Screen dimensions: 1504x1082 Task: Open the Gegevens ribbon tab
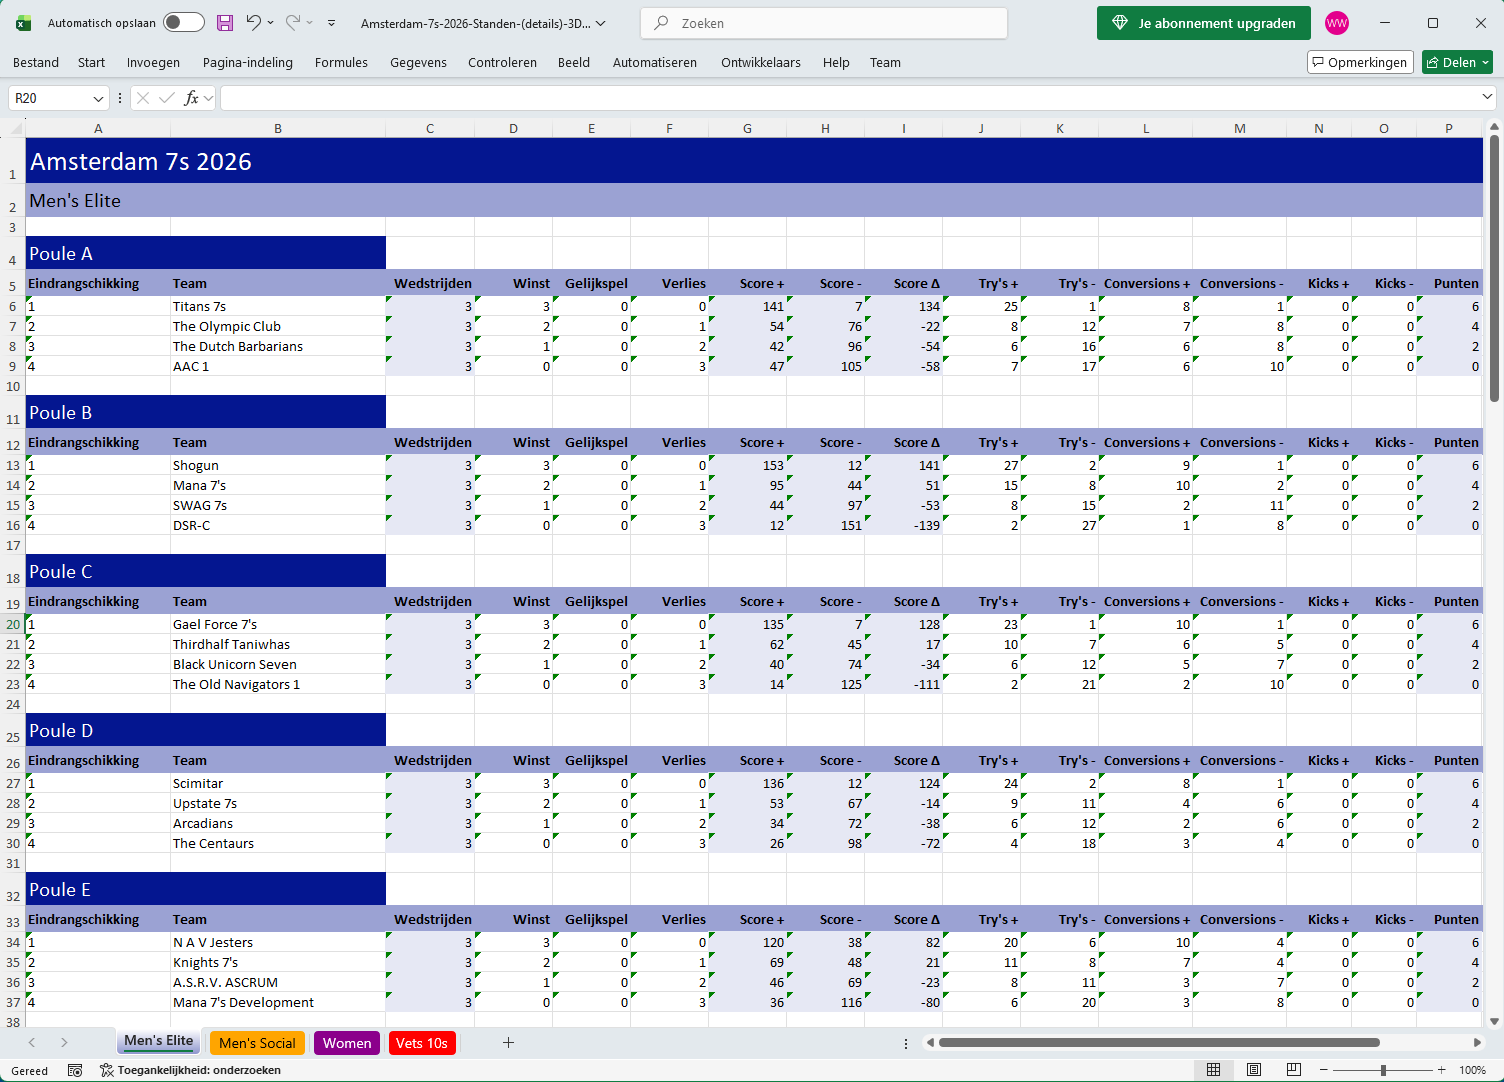click(418, 62)
